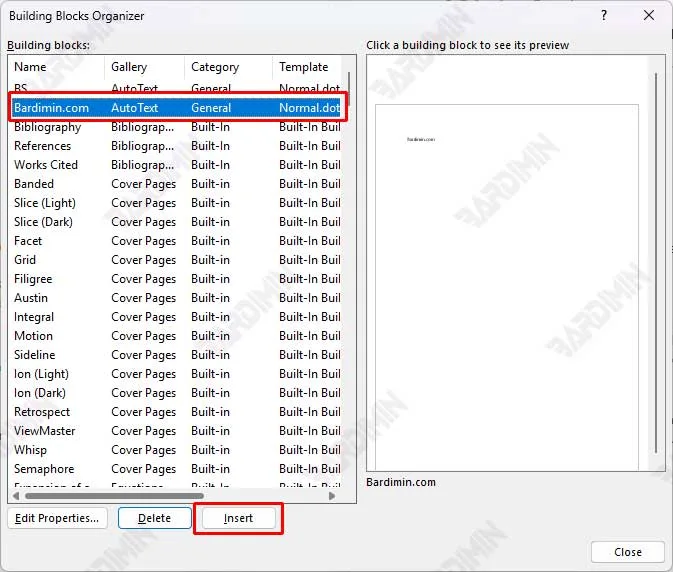The width and height of the screenshot is (673, 572).
Task: Select the References building block
Action: pyautogui.click(x=176, y=146)
